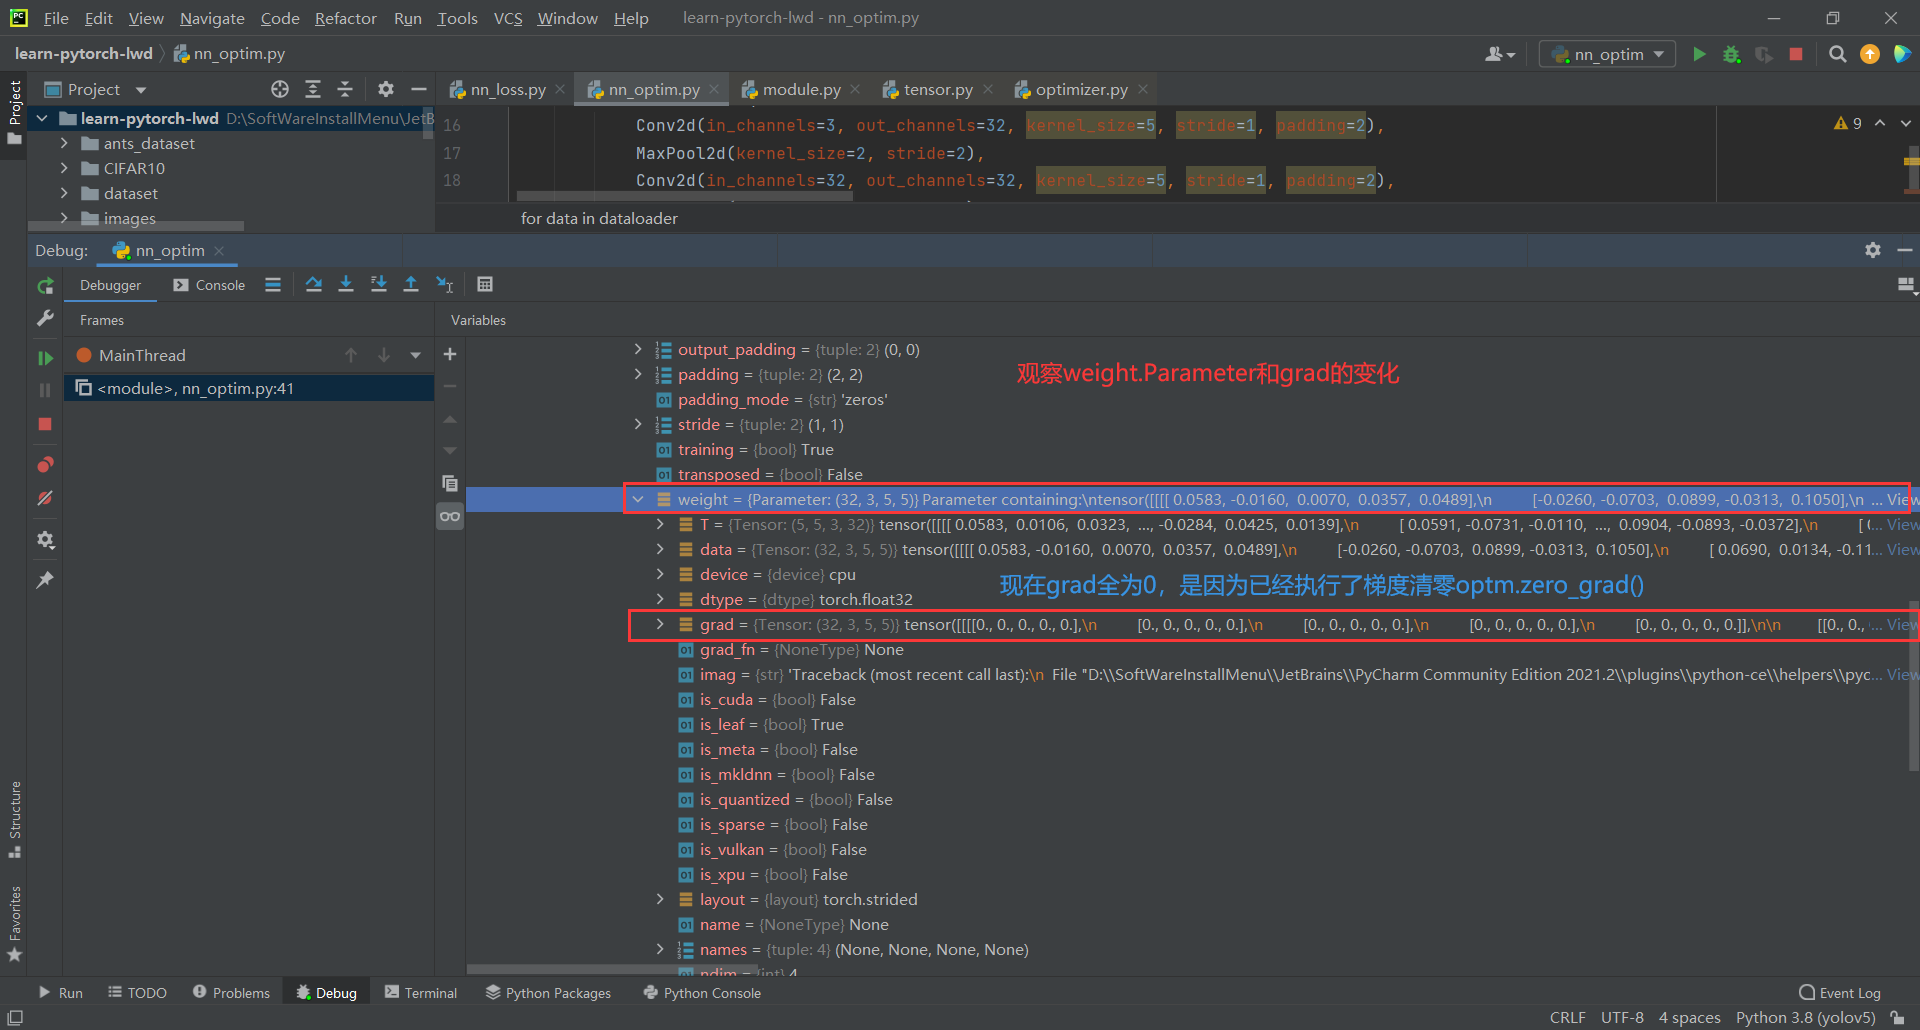This screenshot has height=1030, width=1920.
Task: Select Python 3.8 (yolov5) interpreter status
Action: pyautogui.click(x=1806, y=1017)
